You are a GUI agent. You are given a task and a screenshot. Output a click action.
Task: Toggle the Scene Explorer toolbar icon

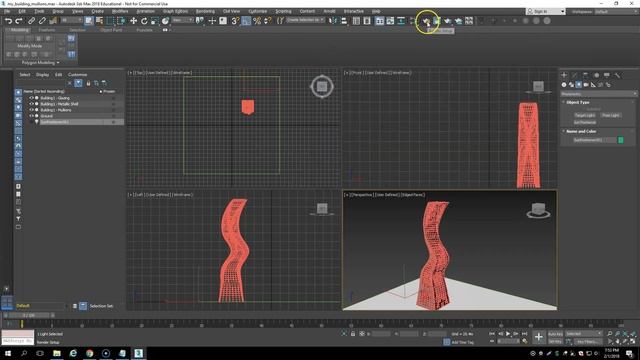click(x=356, y=21)
